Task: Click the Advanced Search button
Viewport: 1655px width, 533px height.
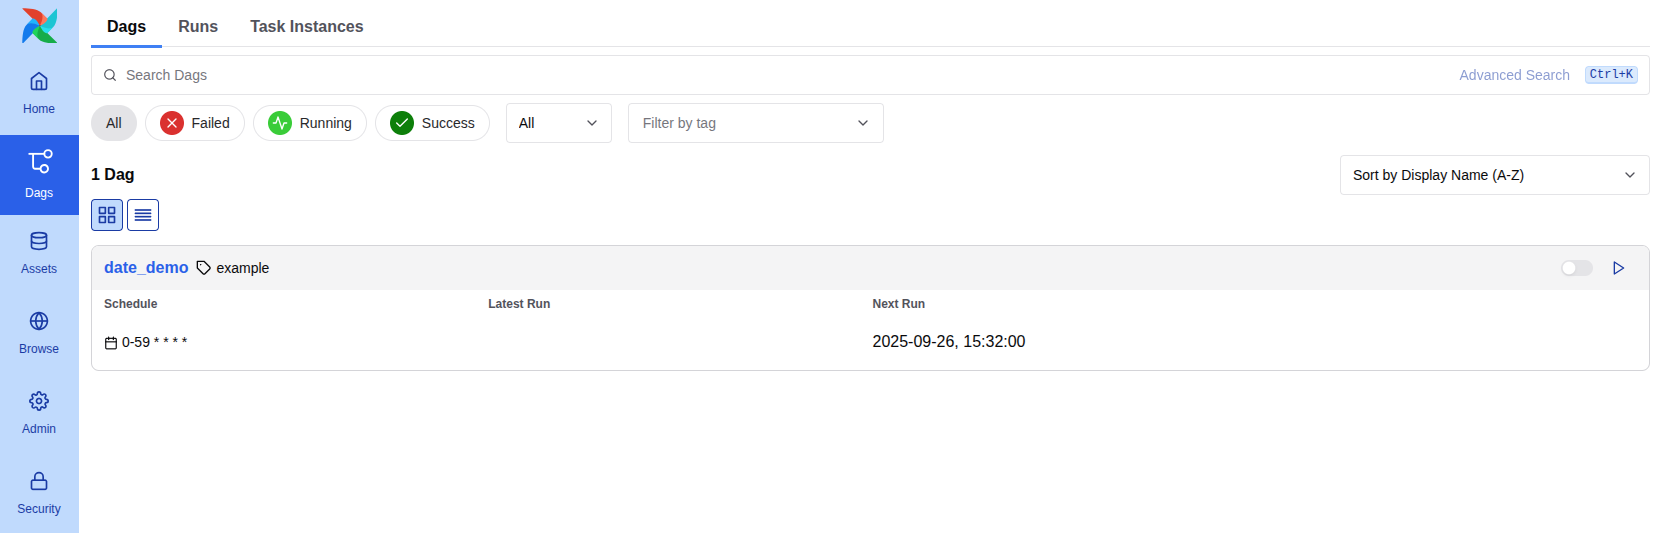Action: [x=1514, y=75]
